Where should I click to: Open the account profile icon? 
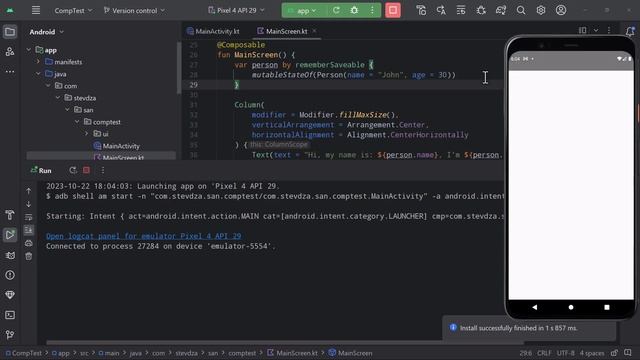click(x=561, y=10)
